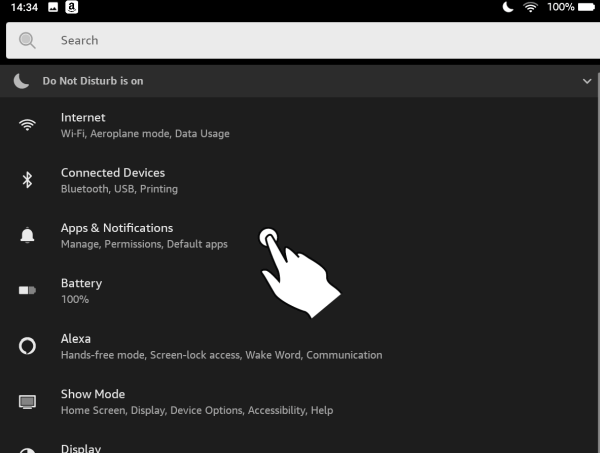
Task: Tap the Alexa ring icon
Action: pyautogui.click(x=27, y=346)
